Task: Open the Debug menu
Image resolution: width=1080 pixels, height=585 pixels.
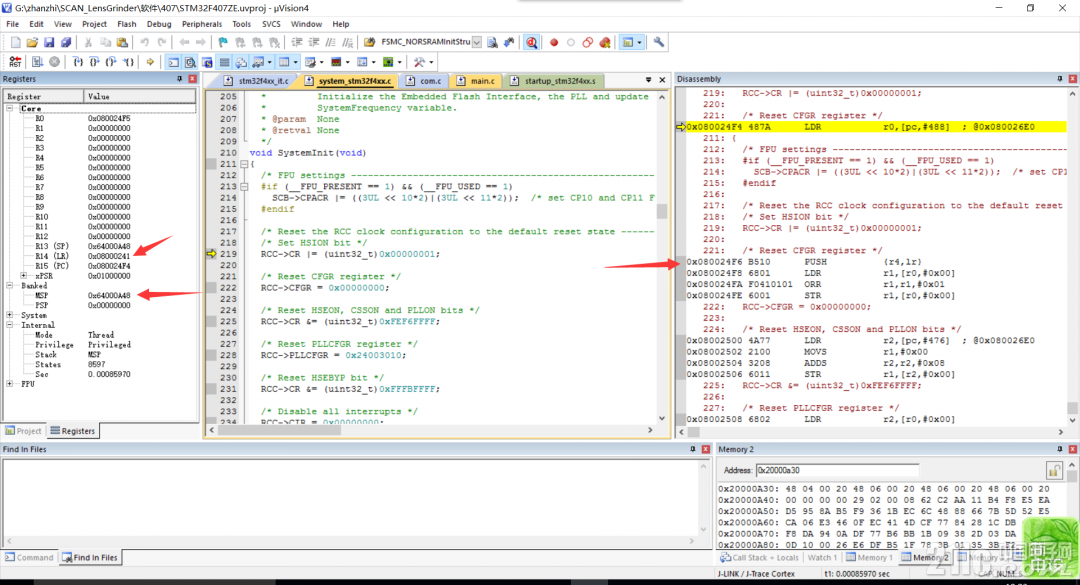Action: 159,24
